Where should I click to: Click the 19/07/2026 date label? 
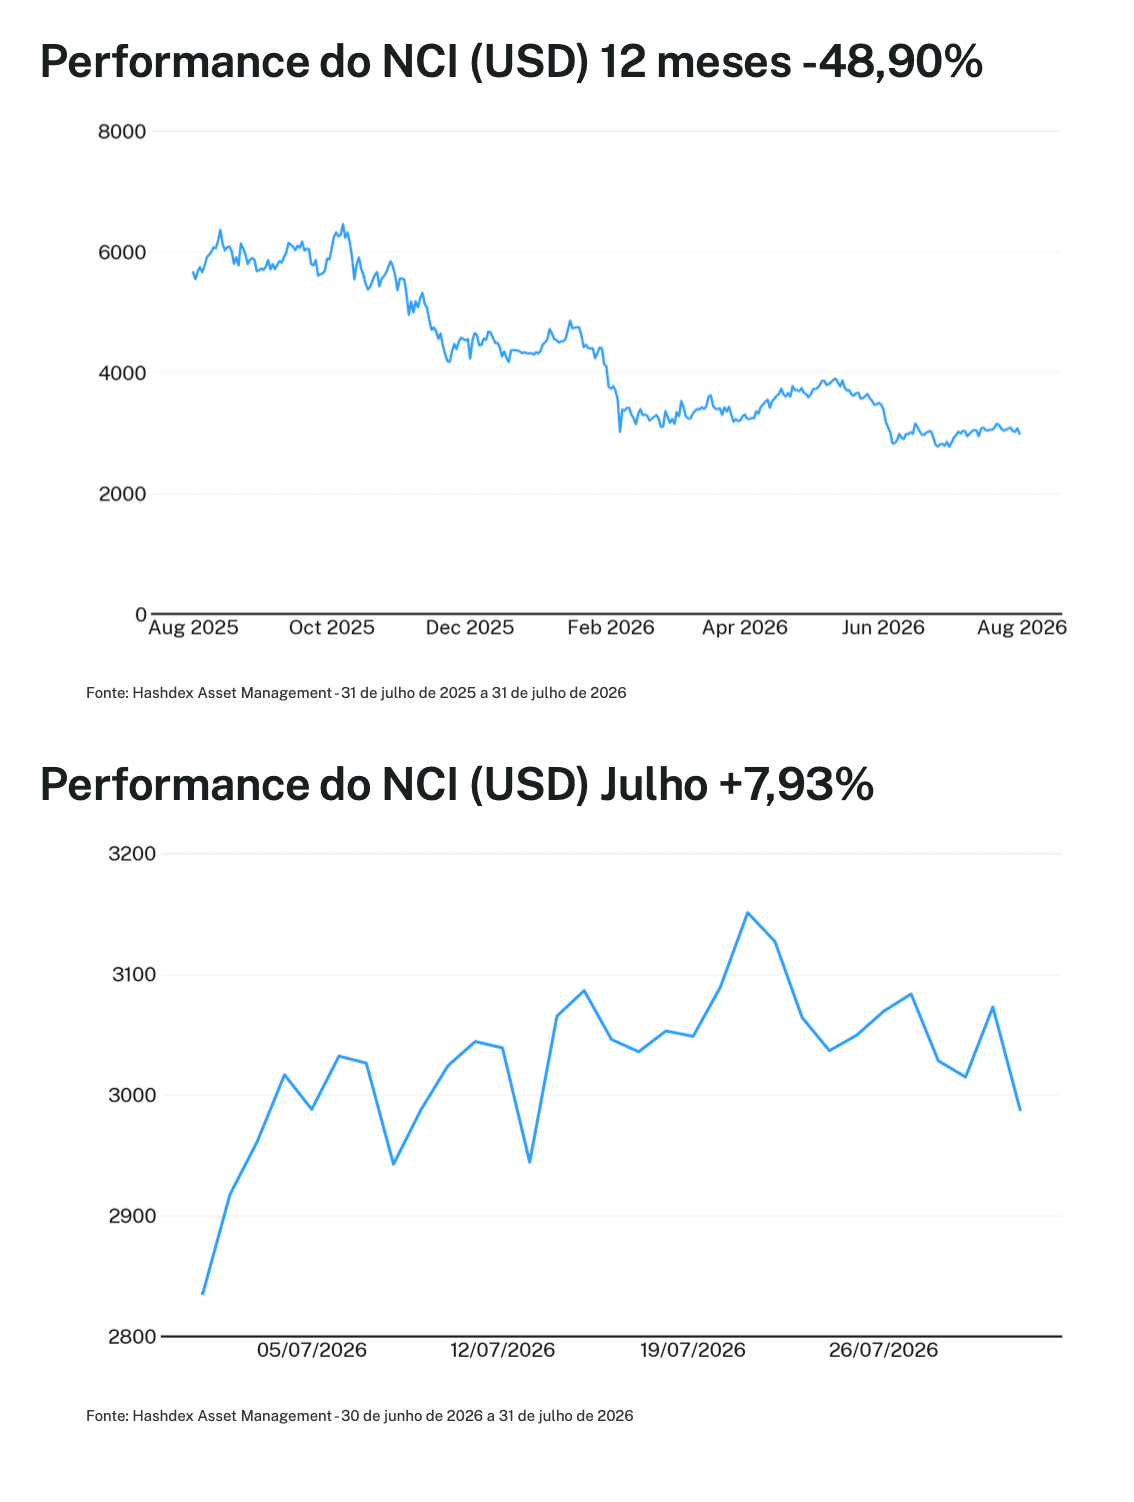pyautogui.click(x=693, y=1350)
